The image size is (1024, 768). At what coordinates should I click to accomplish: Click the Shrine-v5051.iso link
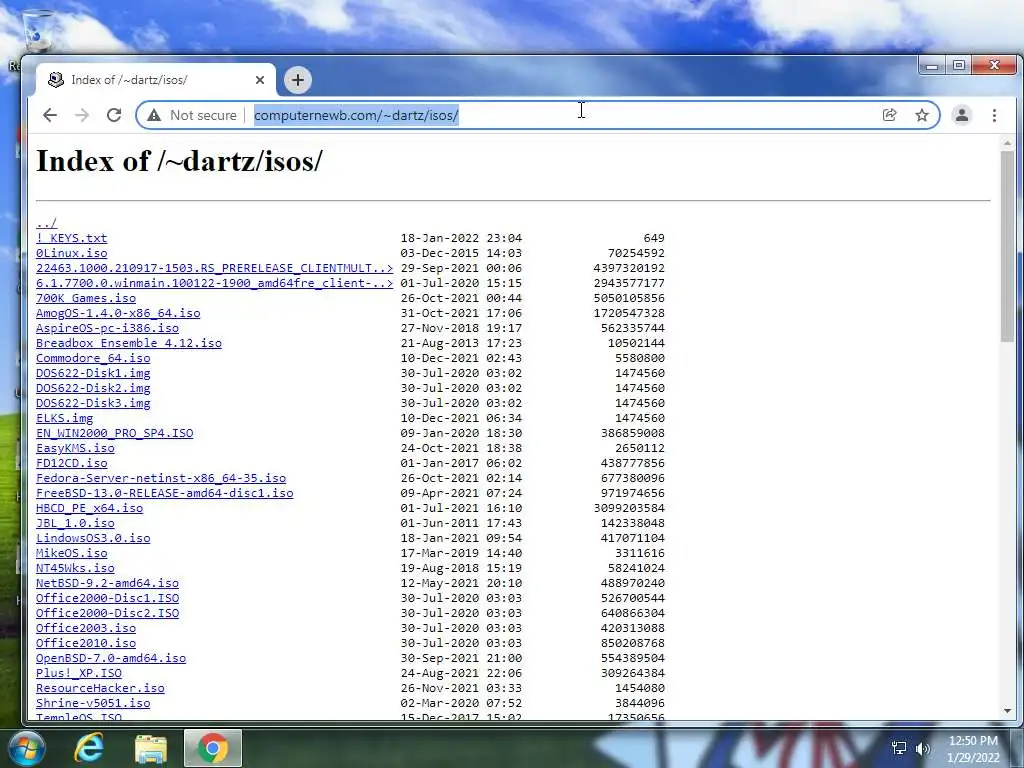click(93, 704)
